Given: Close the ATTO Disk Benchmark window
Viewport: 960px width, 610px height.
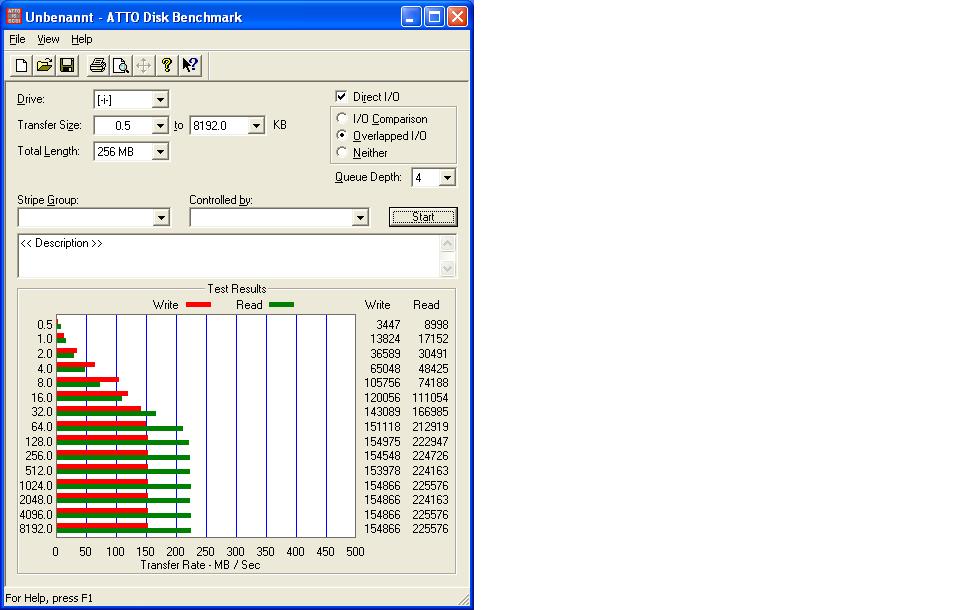Looking at the screenshot, I should pos(457,17).
